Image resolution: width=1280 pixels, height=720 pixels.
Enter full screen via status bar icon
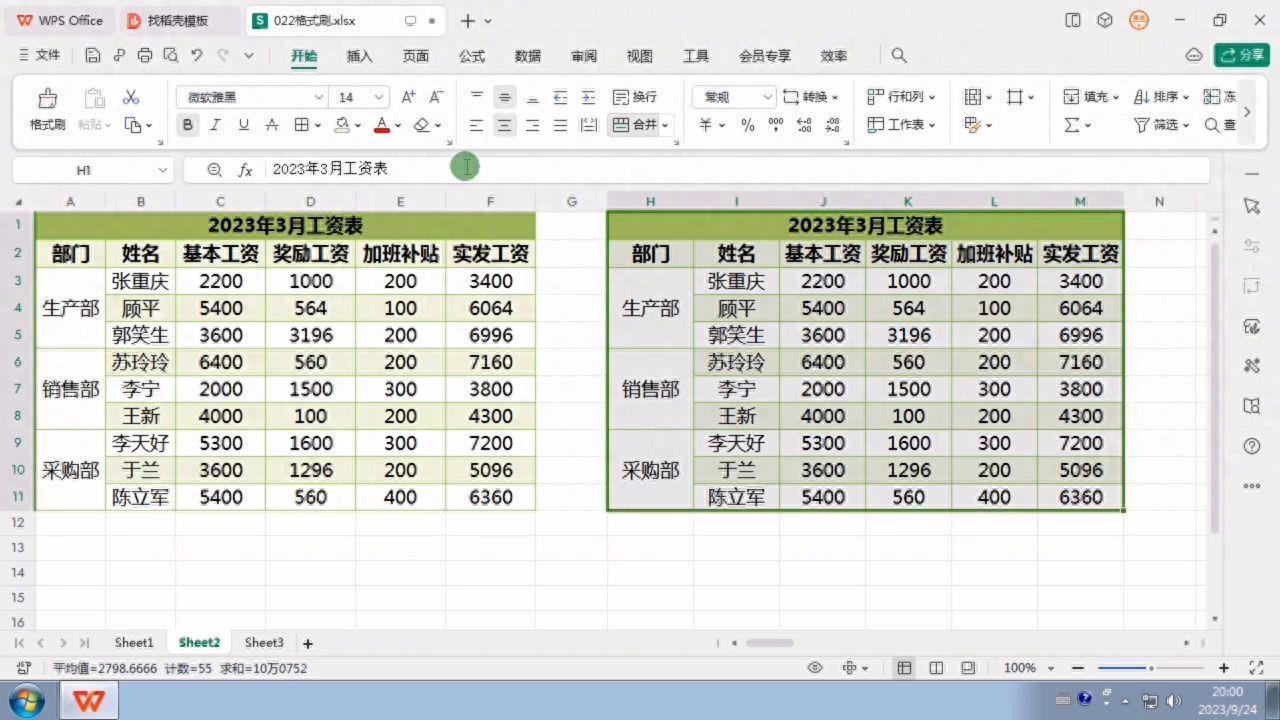coord(1257,668)
